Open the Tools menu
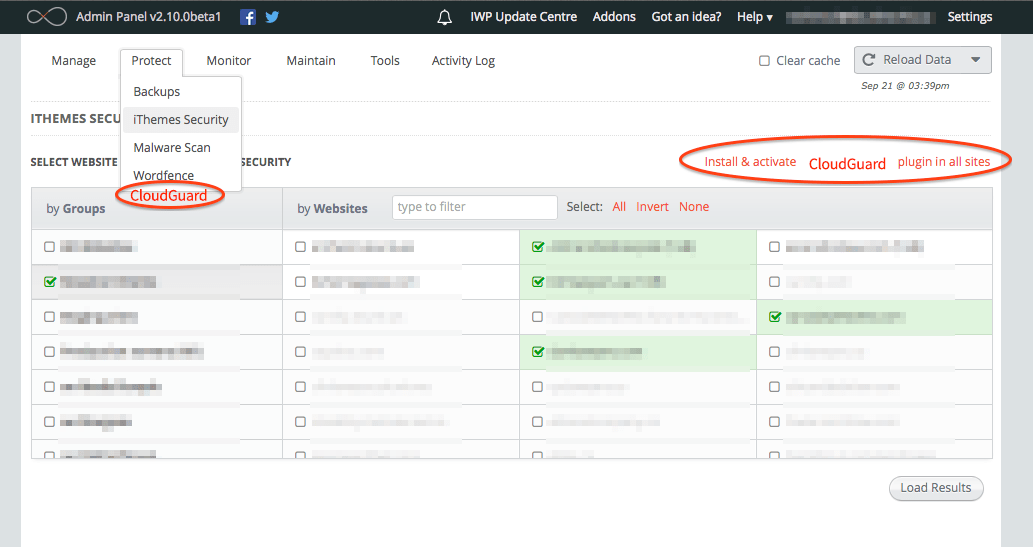The height and width of the screenshot is (547, 1033). click(385, 61)
